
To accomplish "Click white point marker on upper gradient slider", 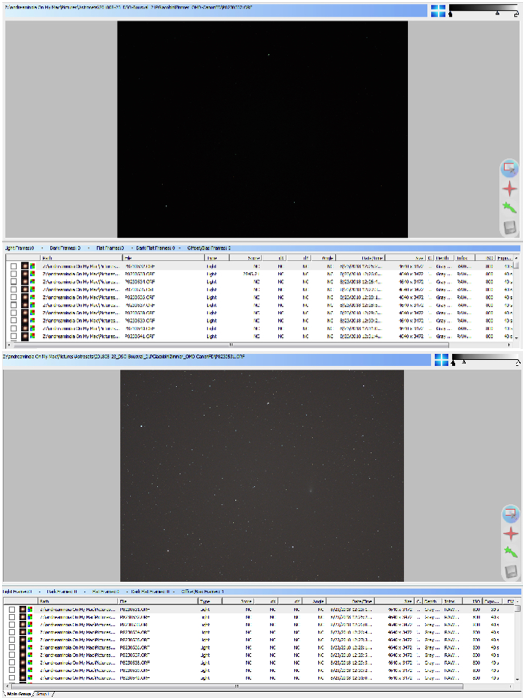I will [517, 15].
